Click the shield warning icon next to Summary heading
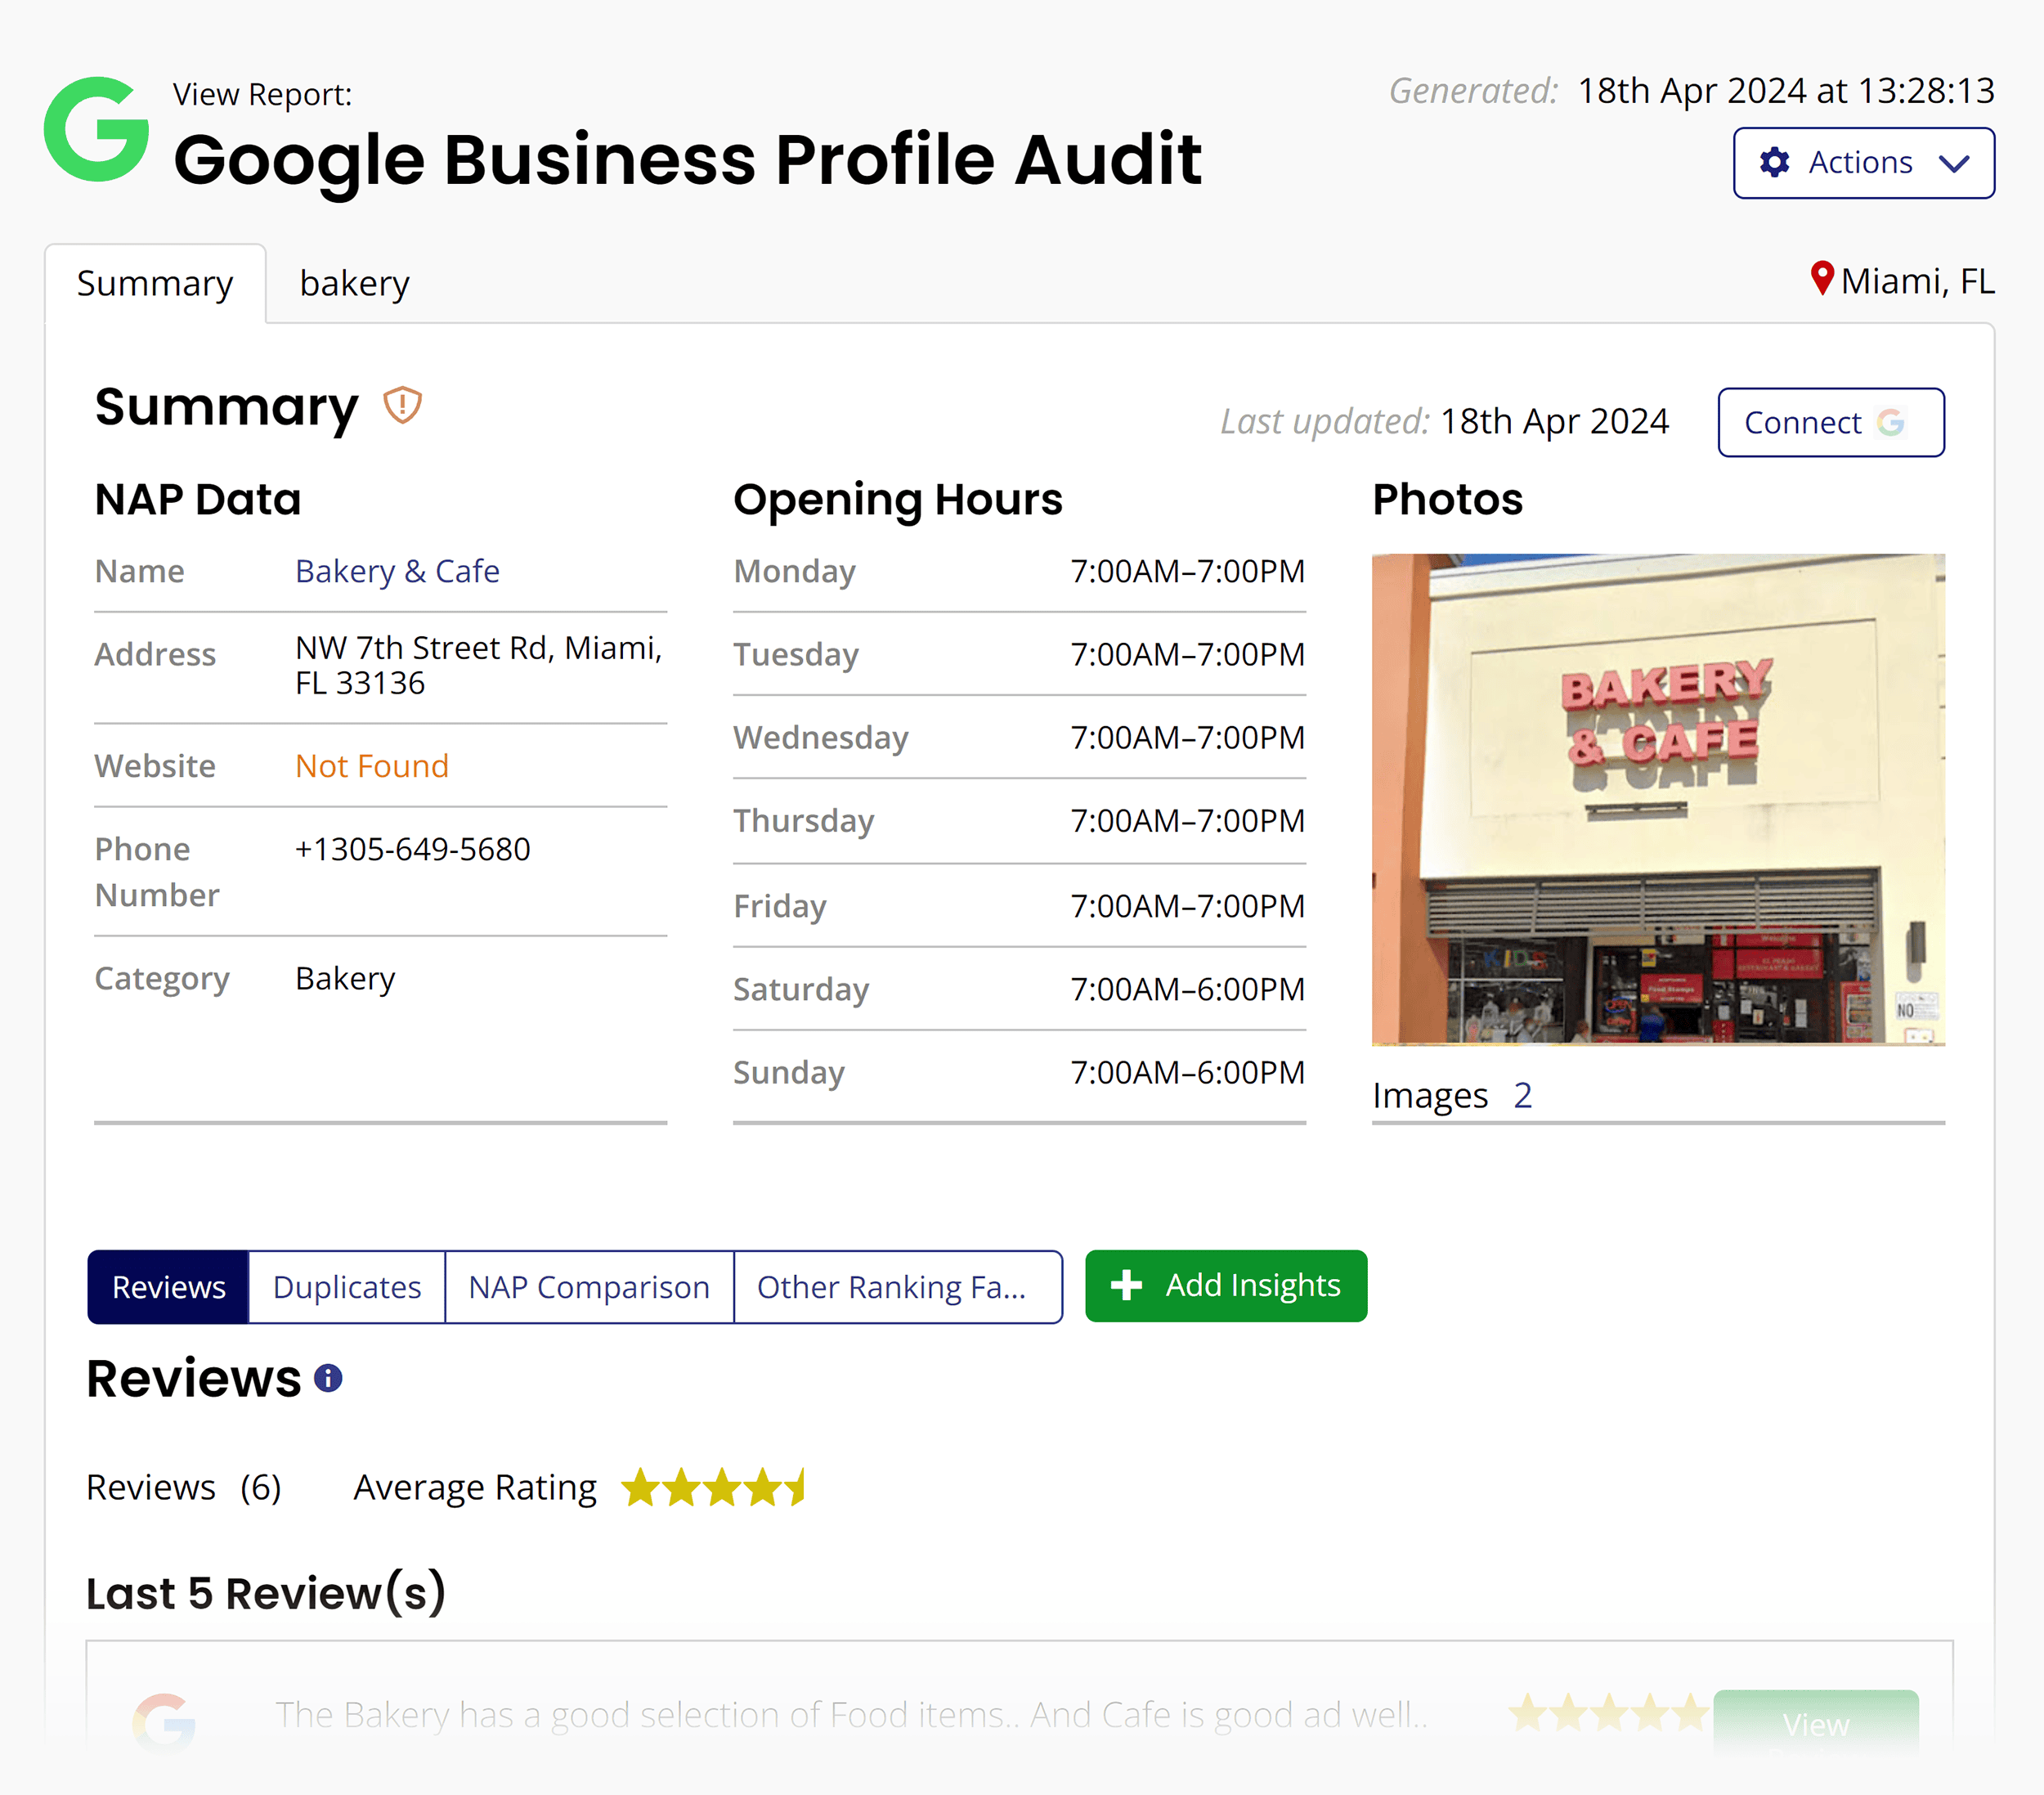Screen dimensions: 2044x1795 pos(401,405)
